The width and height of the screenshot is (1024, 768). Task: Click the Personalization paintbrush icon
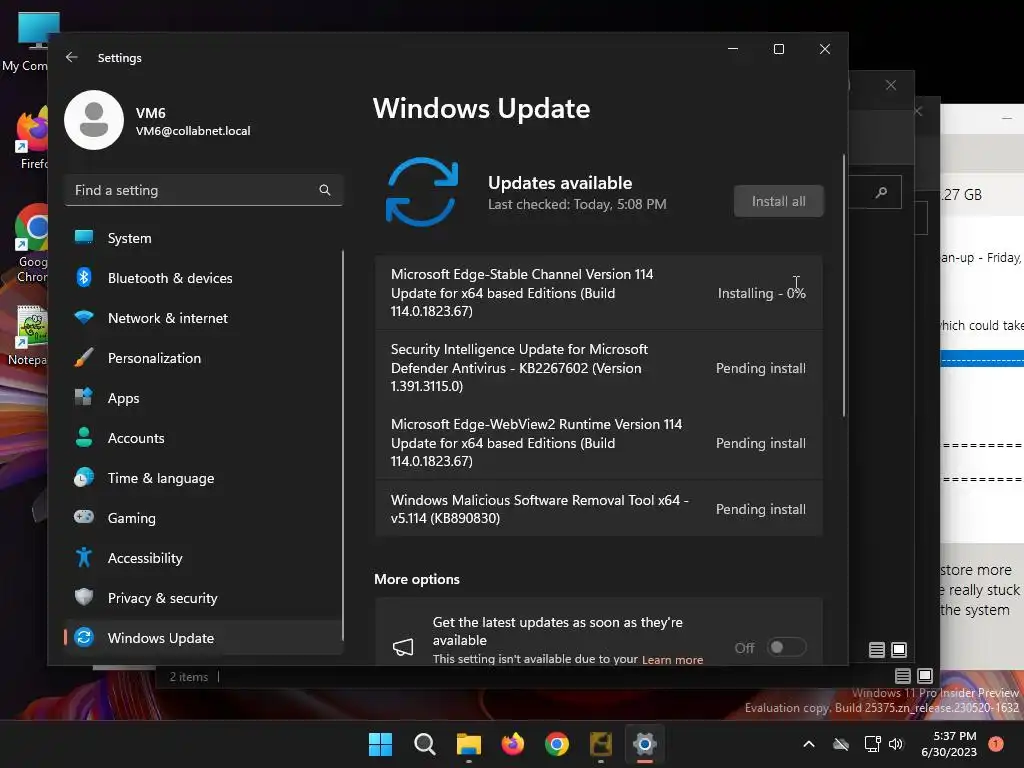point(84,357)
